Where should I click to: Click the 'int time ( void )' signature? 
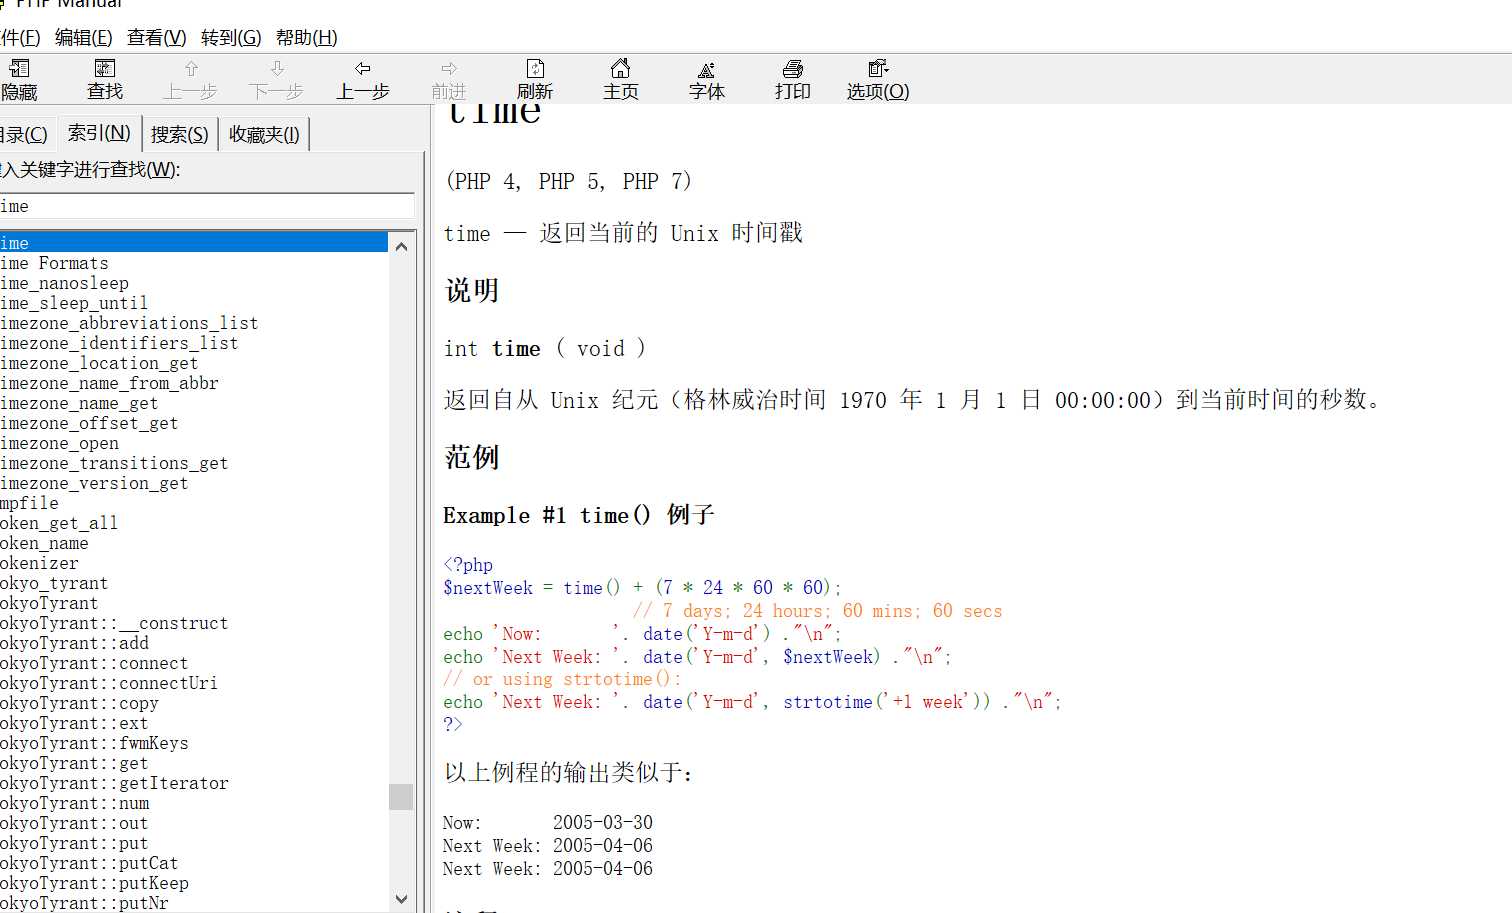(545, 349)
